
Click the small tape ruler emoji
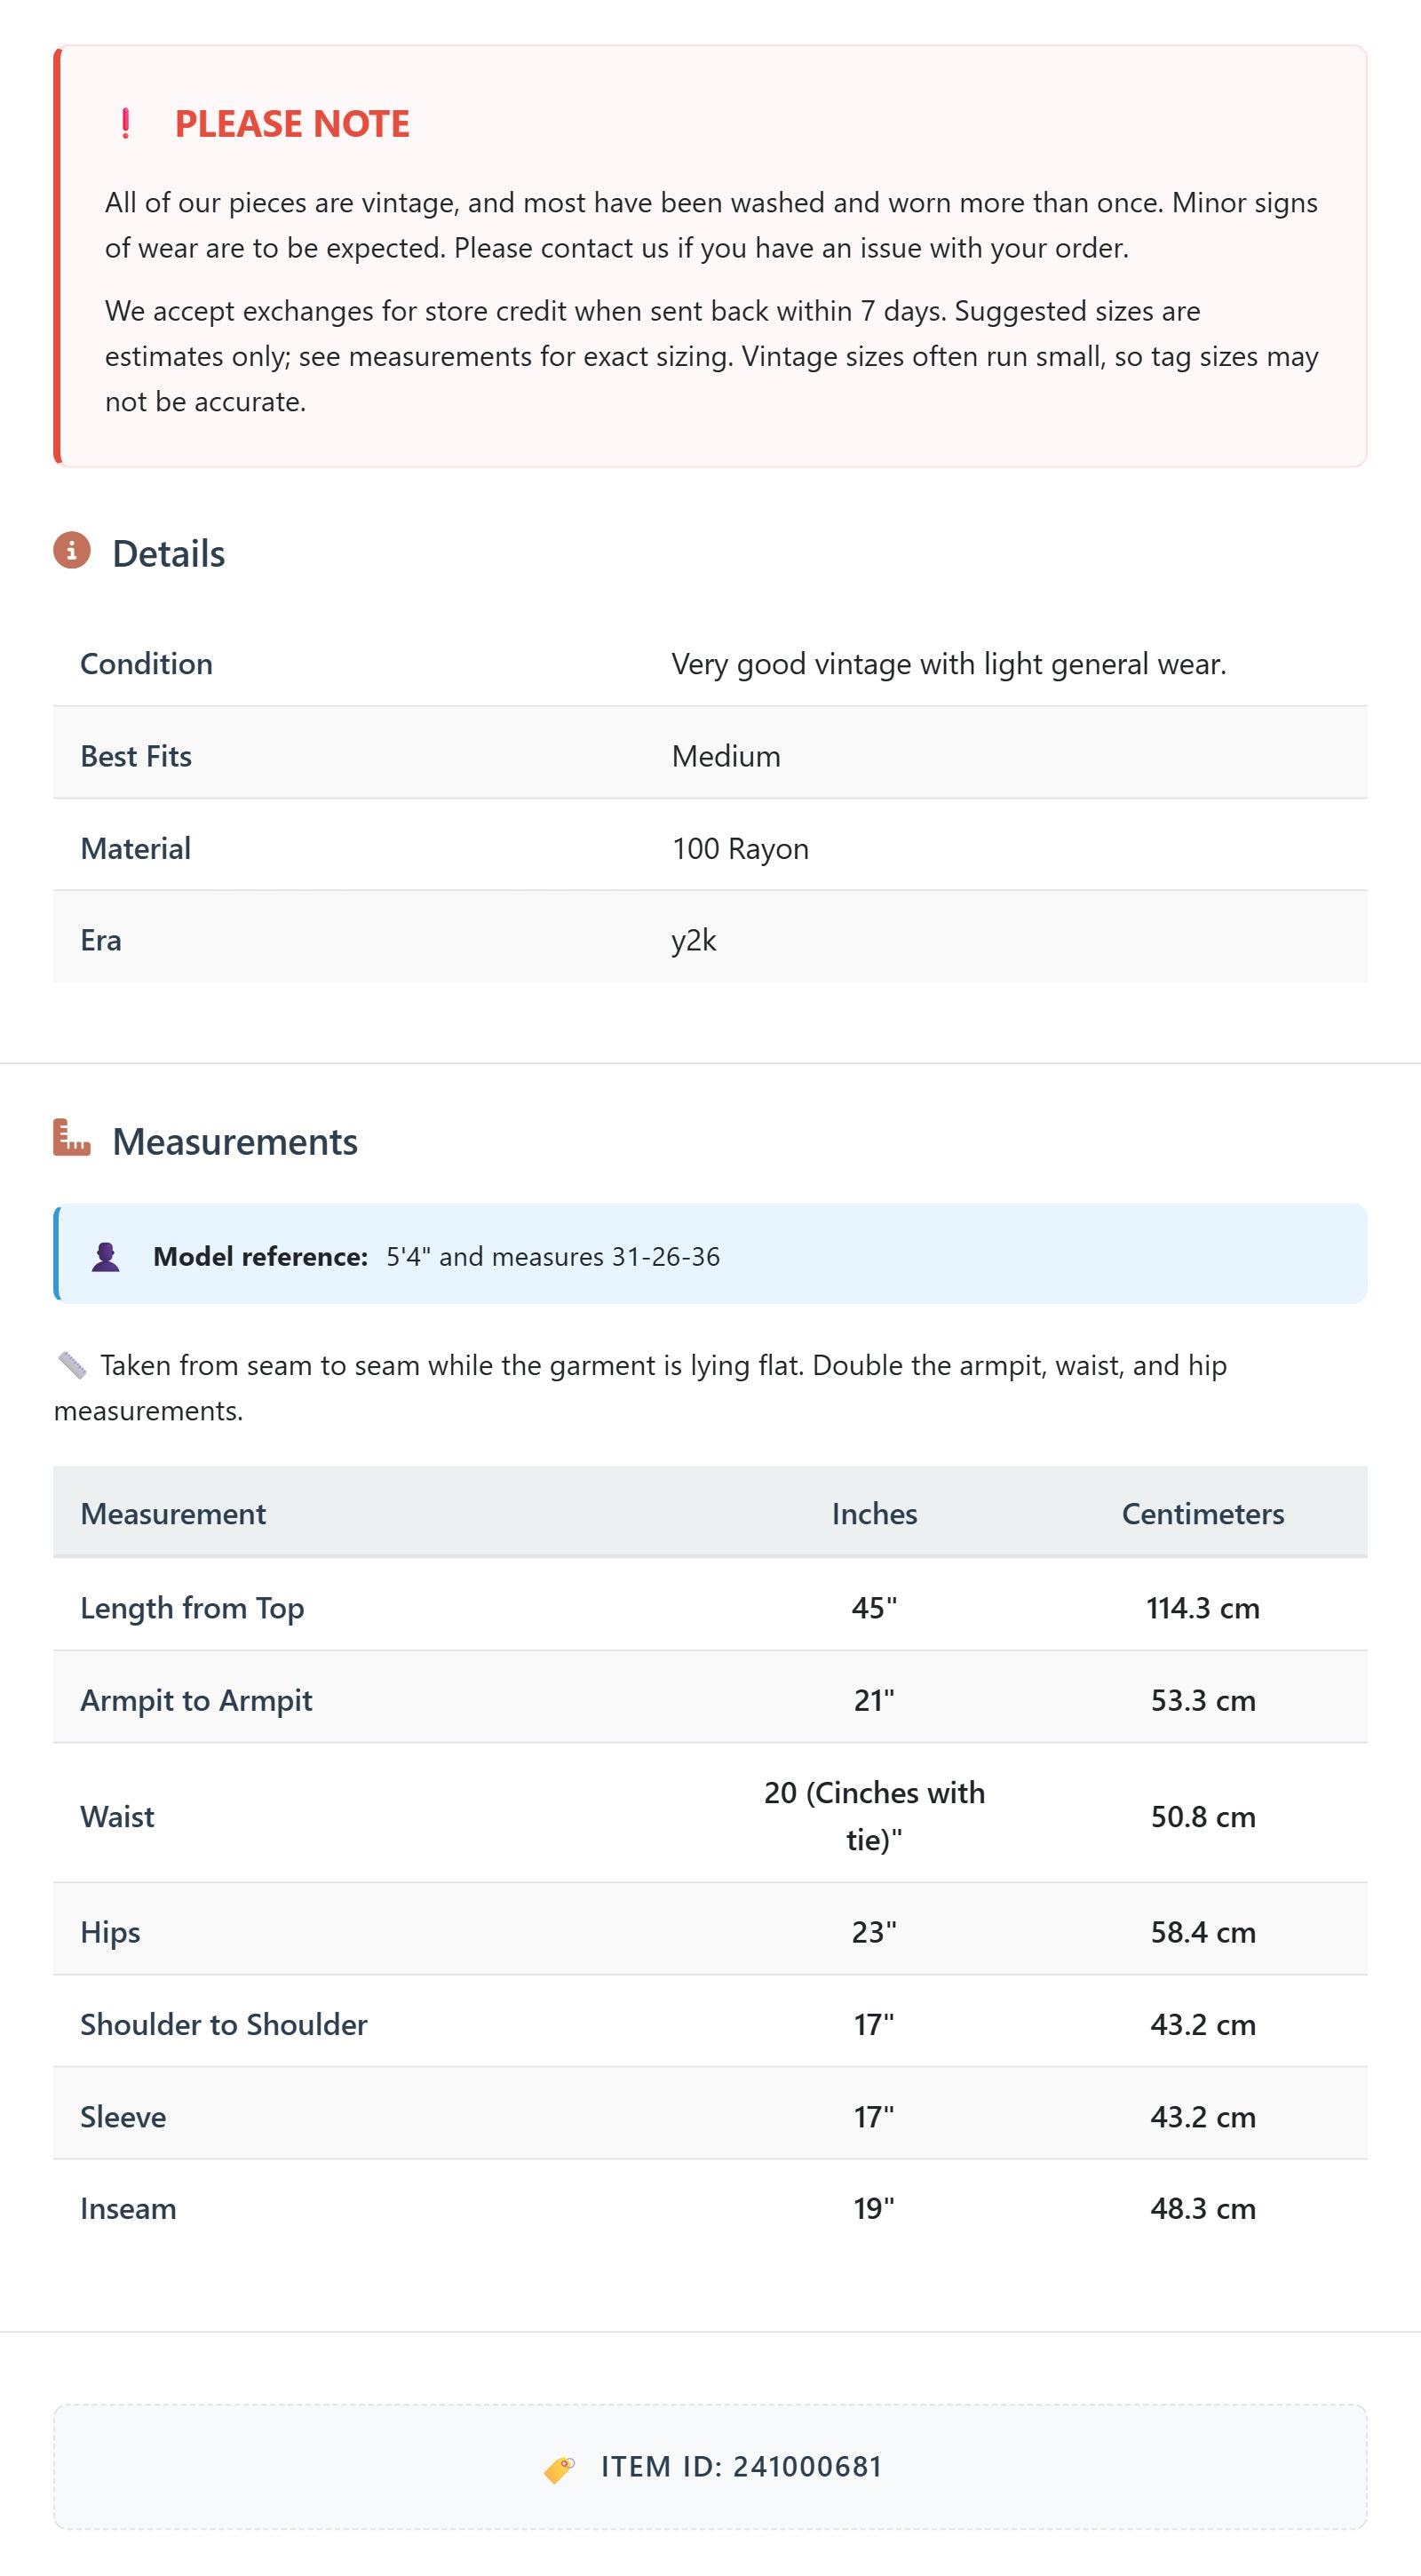pyautogui.click(x=72, y=1365)
